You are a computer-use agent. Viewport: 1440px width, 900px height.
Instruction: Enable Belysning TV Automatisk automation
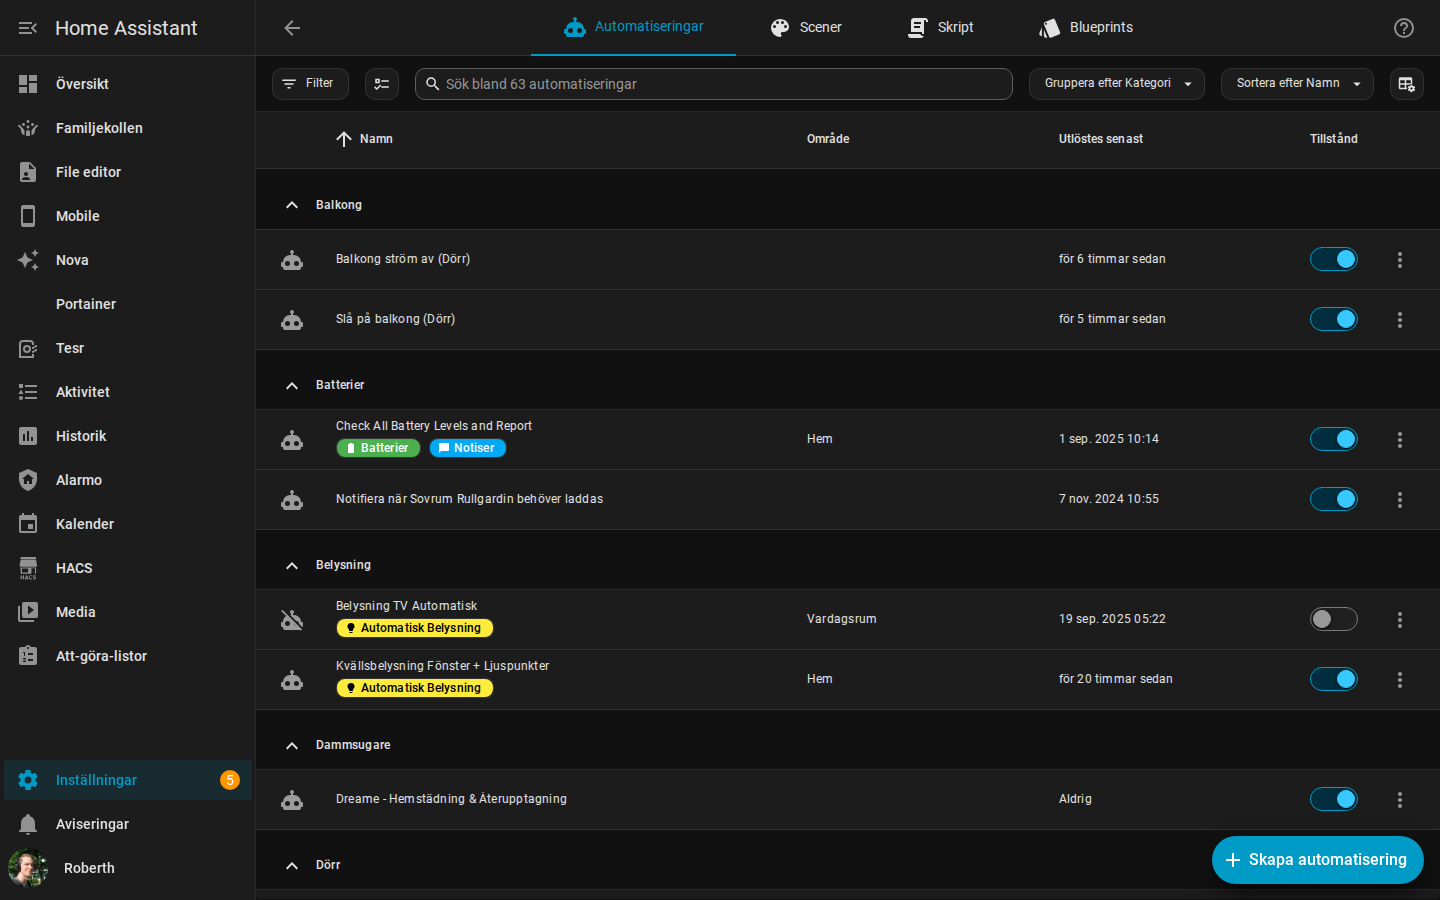(1334, 619)
